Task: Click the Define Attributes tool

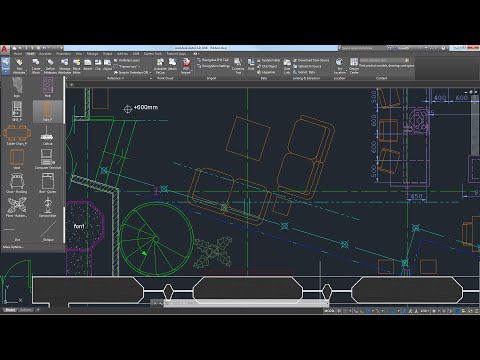Action: pos(50,65)
